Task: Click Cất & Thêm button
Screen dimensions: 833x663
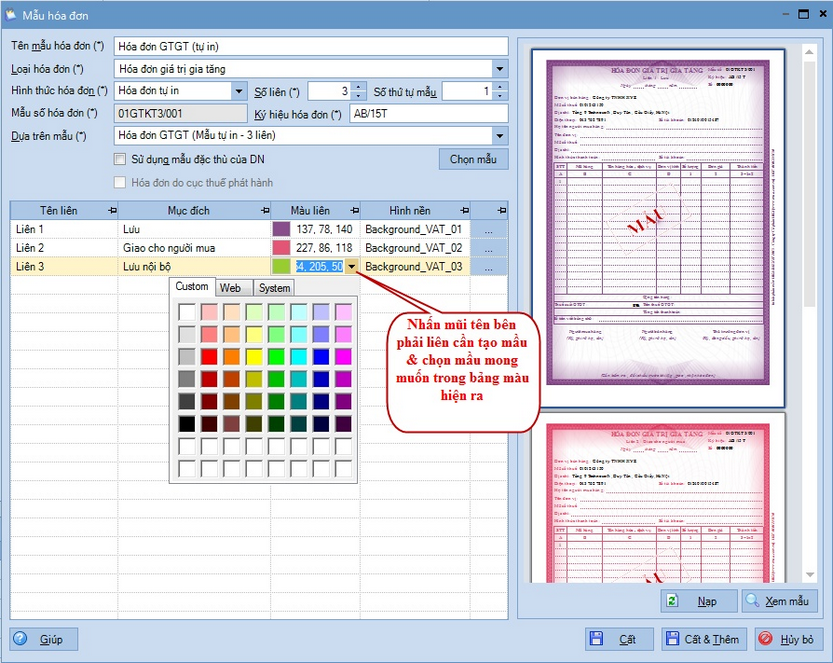Action: pos(704,639)
